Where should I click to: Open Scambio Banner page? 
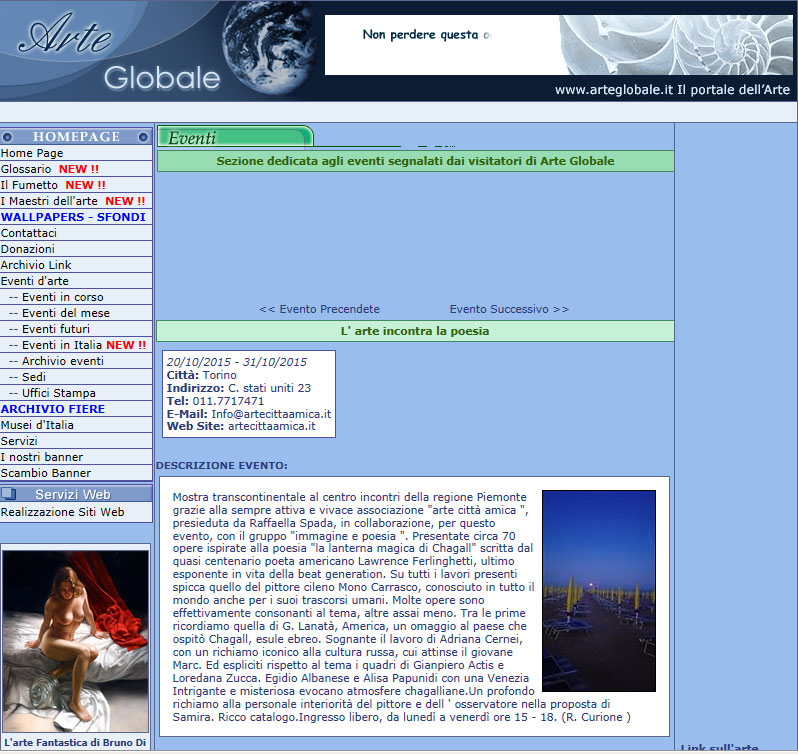coord(46,473)
